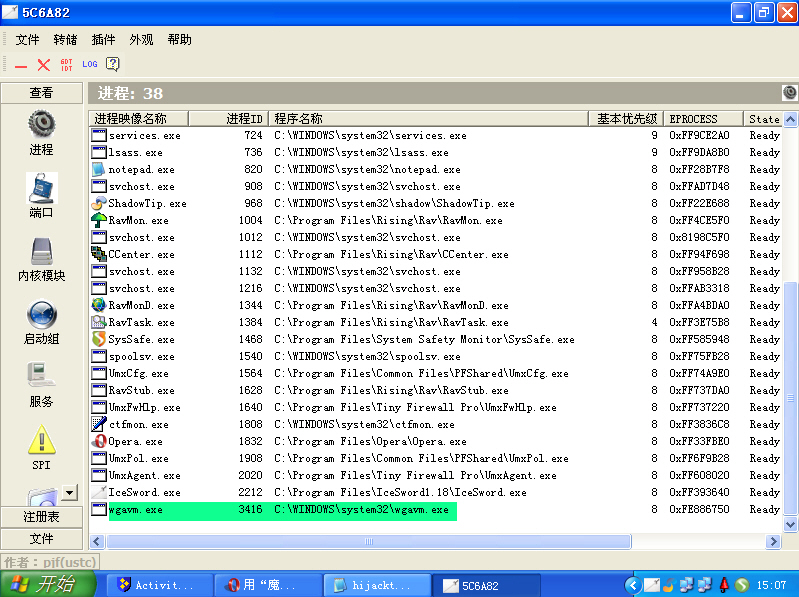Click the RavMonD.exe globe icon
The width and height of the screenshot is (799, 597).
[x=98, y=305]
